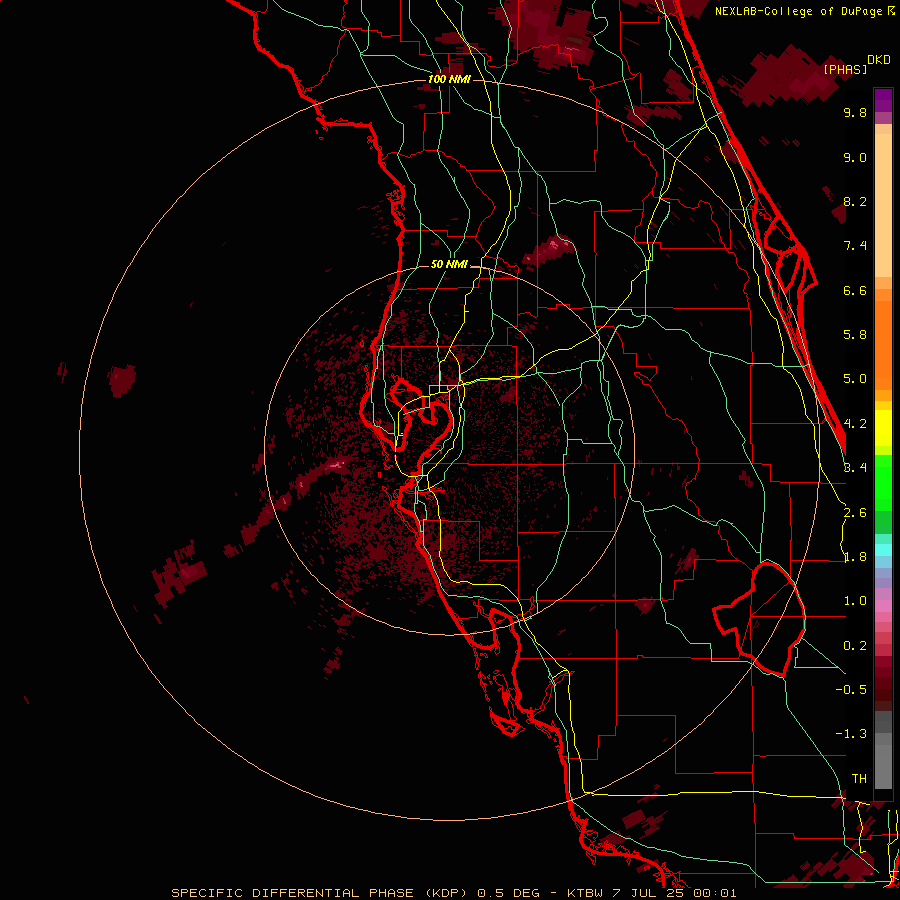Click the 5.0 value on color scale
The width and height of the screenshot is (900, 900).
(855, 379)
